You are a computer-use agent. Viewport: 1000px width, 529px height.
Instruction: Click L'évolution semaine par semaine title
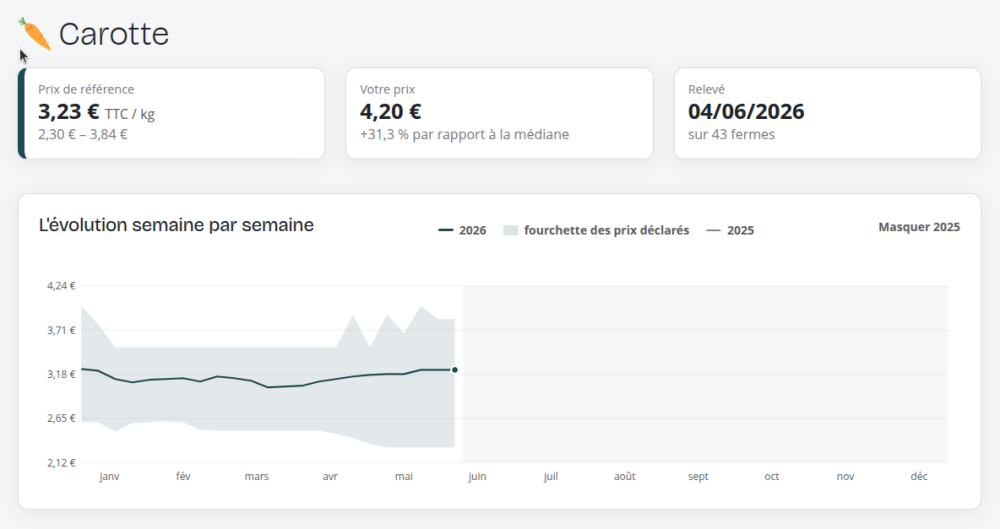pyautogui.click(x=176, y=225)
